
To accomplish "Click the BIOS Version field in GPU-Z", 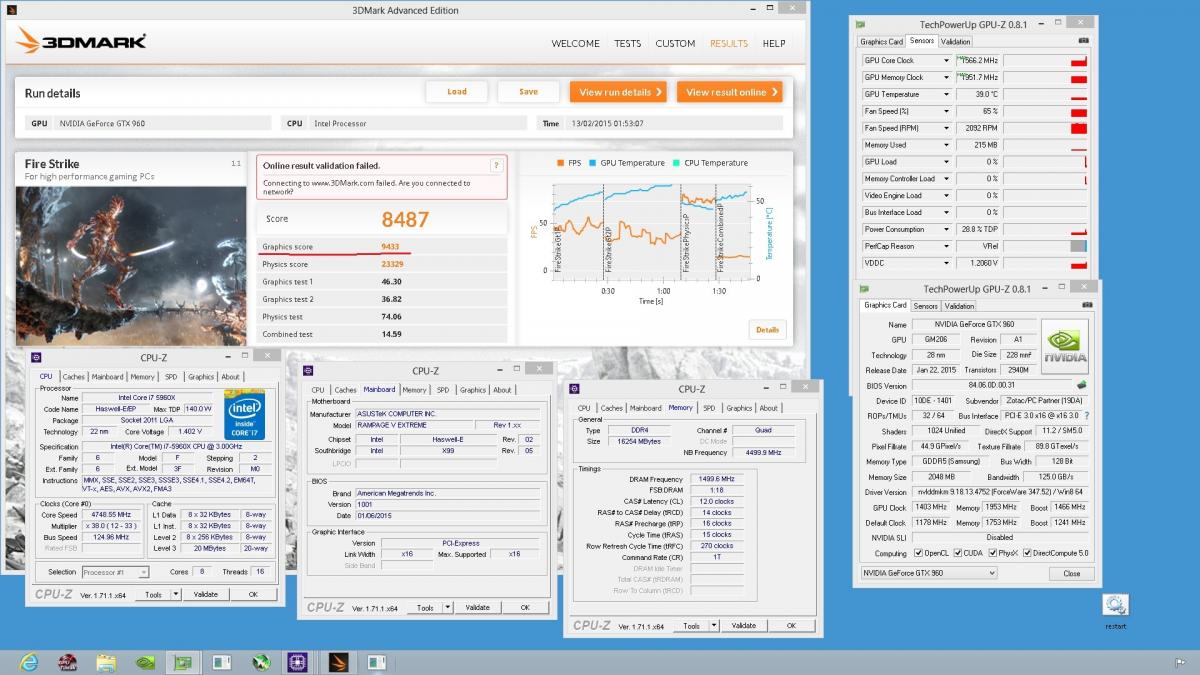I will pos(993,385).
